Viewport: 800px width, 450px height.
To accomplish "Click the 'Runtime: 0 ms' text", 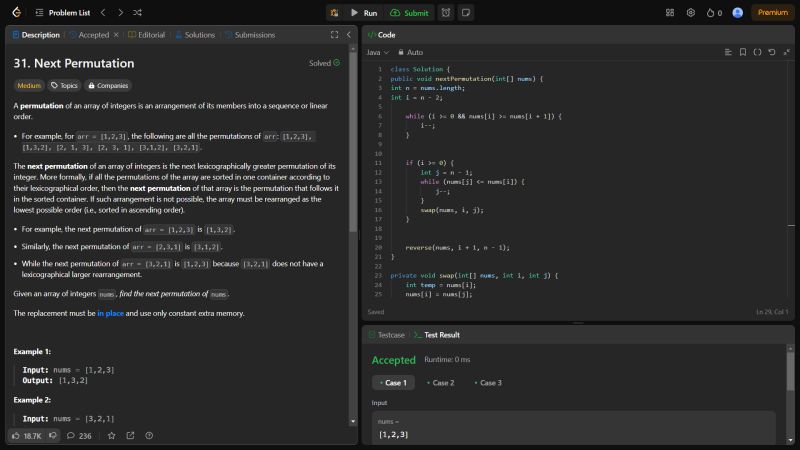I will 447,360.
